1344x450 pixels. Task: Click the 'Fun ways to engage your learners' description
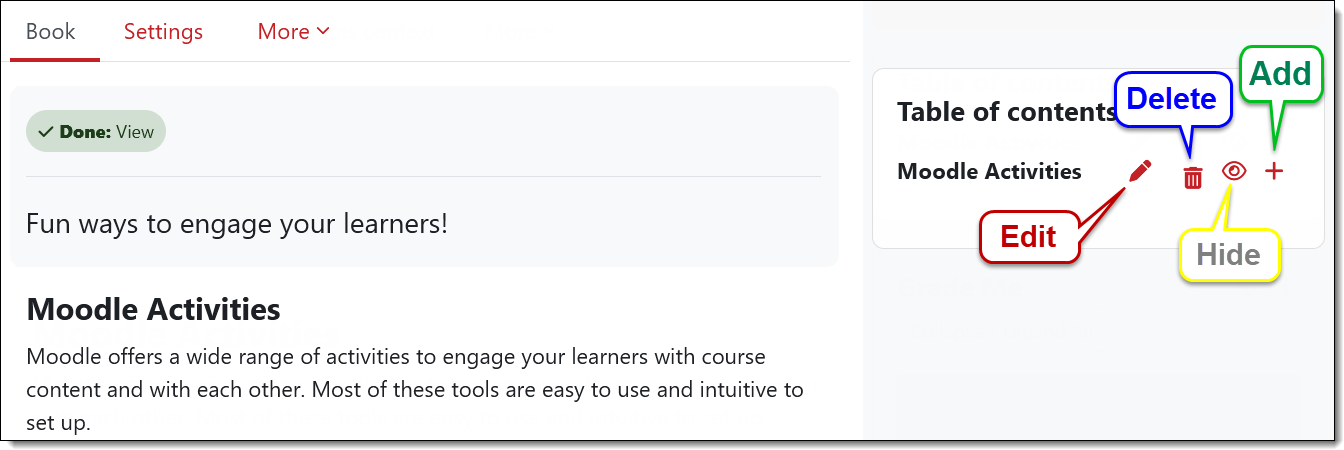[237, 223]
